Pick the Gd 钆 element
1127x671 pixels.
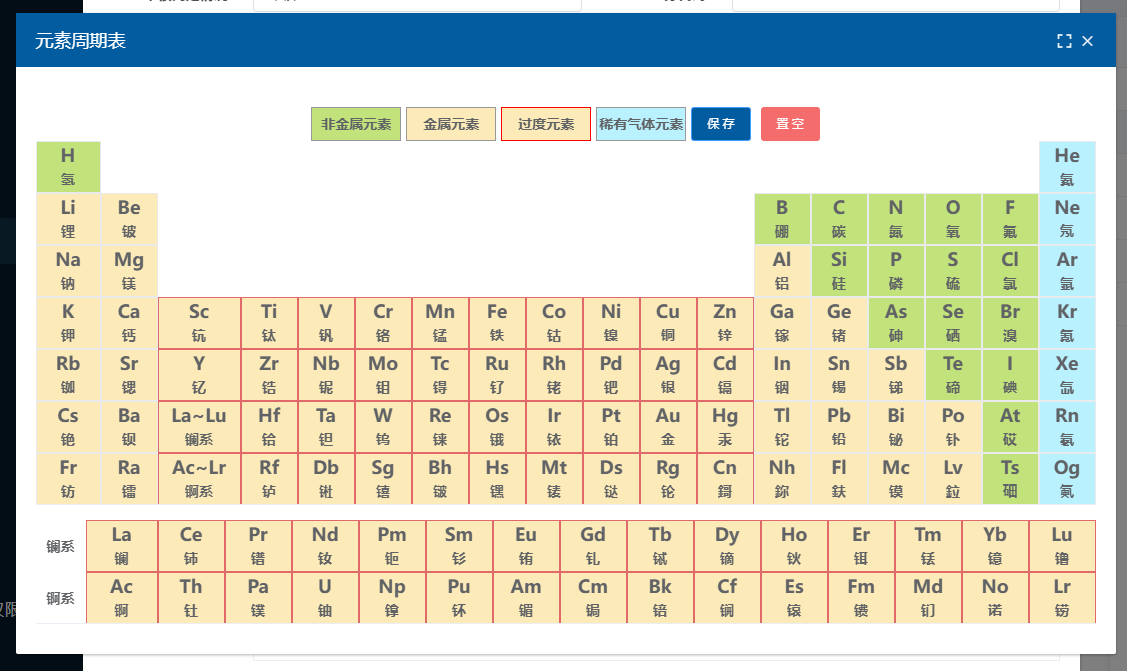click(593, 546)
